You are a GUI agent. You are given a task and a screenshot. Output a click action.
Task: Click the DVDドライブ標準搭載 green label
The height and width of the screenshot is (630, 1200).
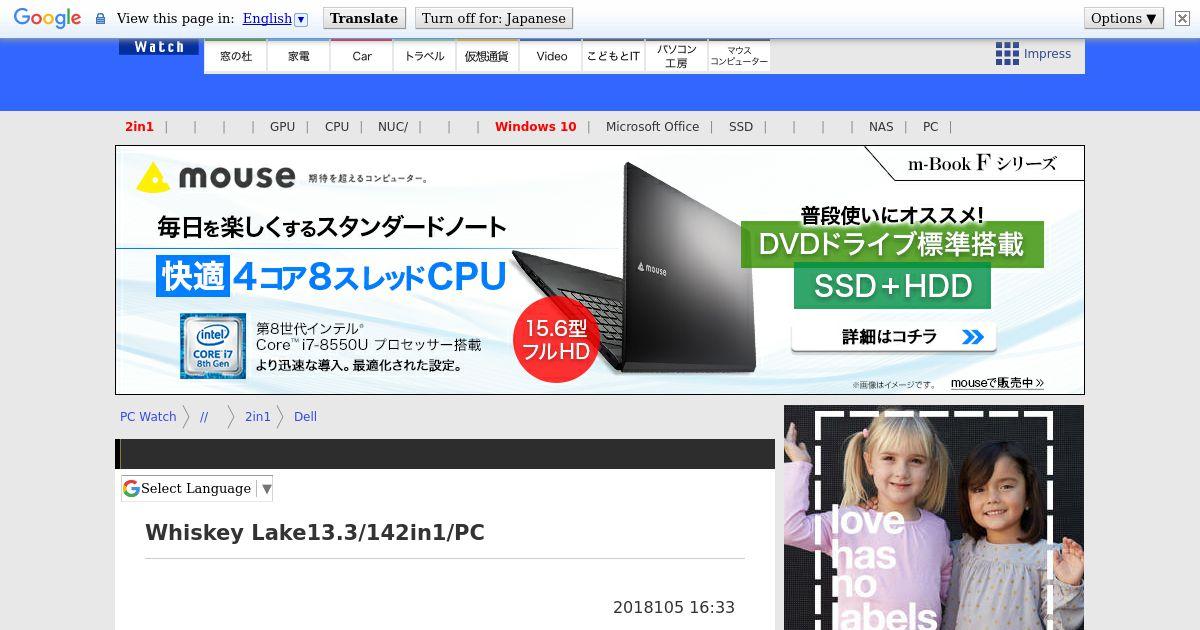click(892, 245)
